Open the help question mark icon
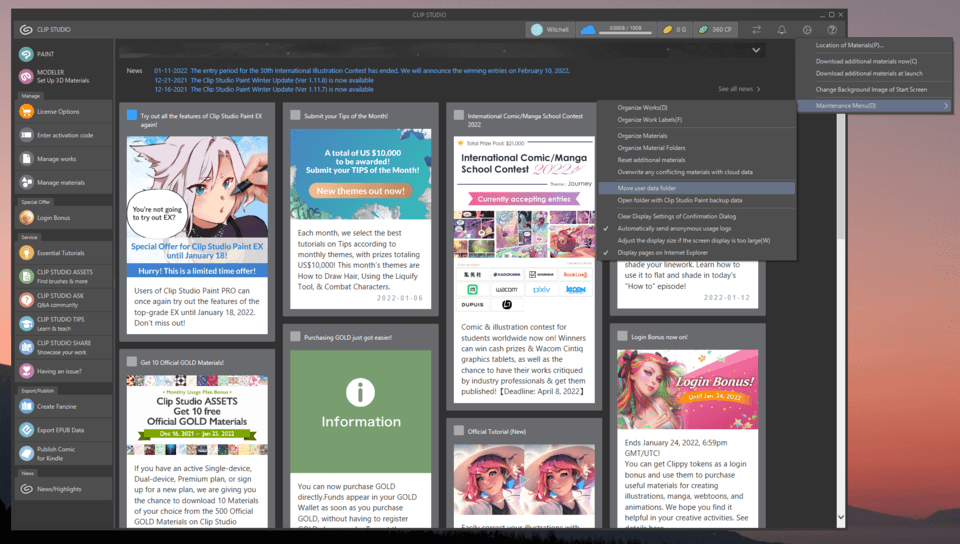Screen dimensions: 960x544 832,29
